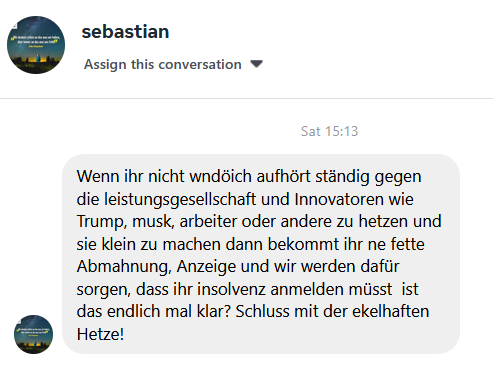This screenshot has width=493, height=372.
Task: Open contact name "sebastian" in the header
Action: 125,32
